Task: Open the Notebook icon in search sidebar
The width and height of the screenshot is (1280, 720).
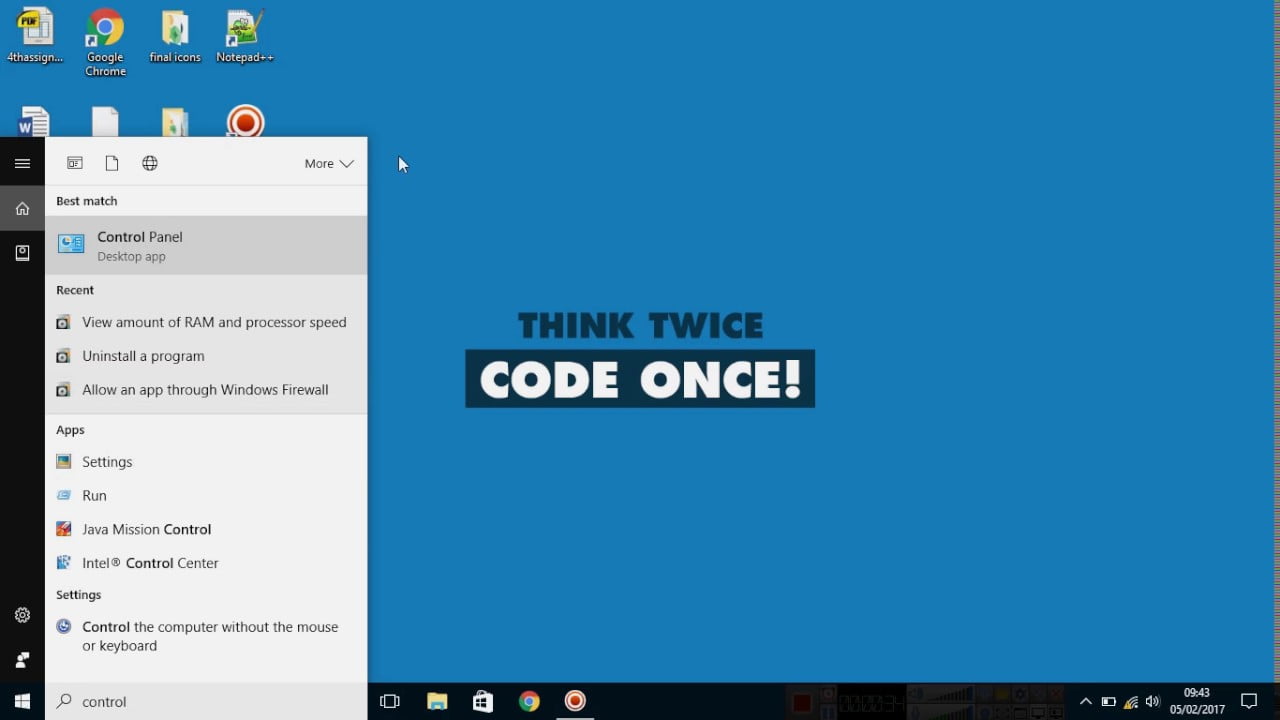Action: 22,254
